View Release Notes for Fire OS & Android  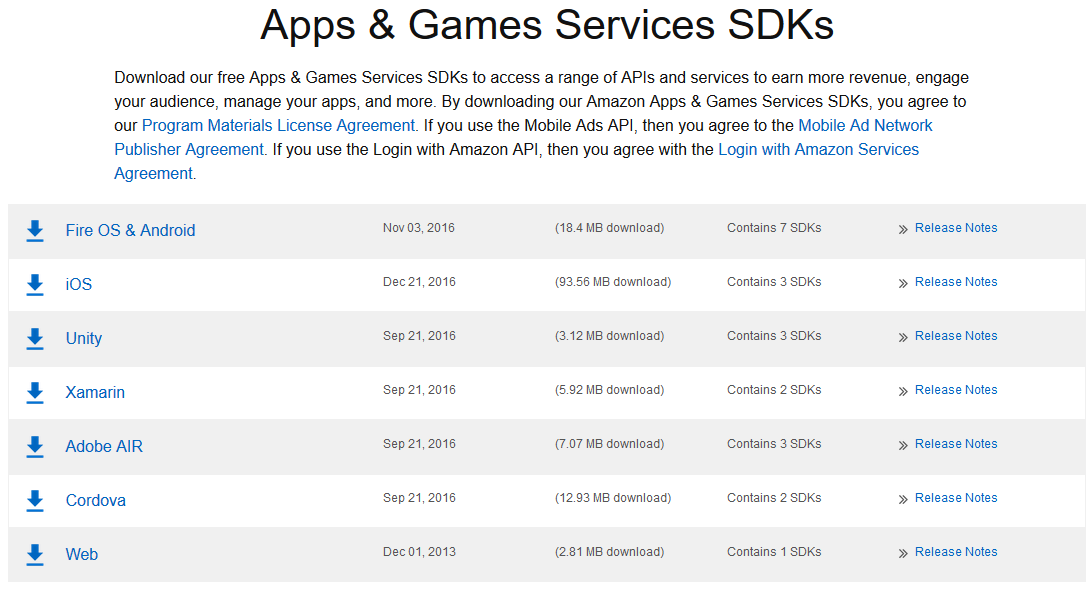click(956, 228)
